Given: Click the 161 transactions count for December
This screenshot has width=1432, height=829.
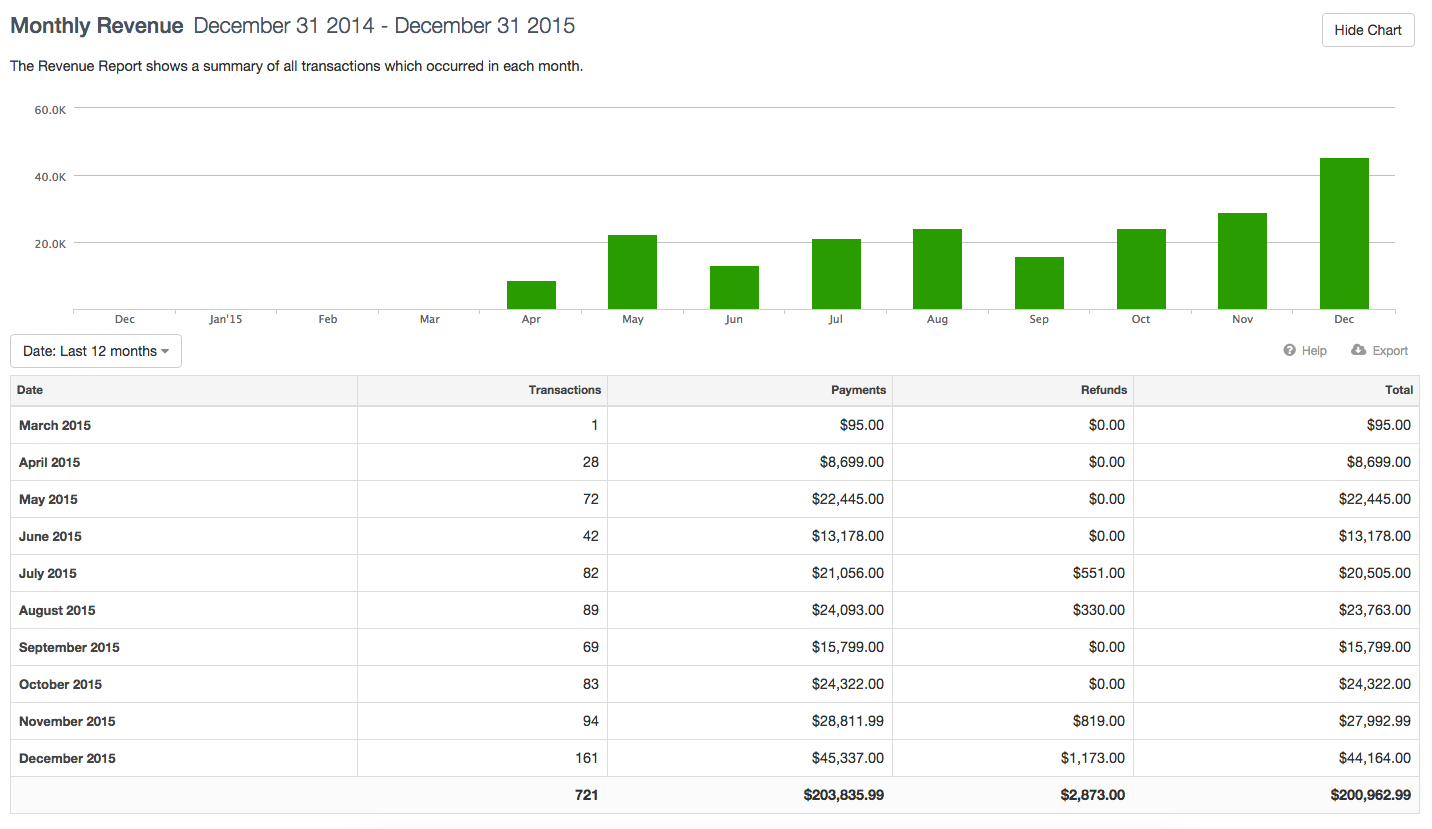Looking at the screenshot, I should point(587,759).
